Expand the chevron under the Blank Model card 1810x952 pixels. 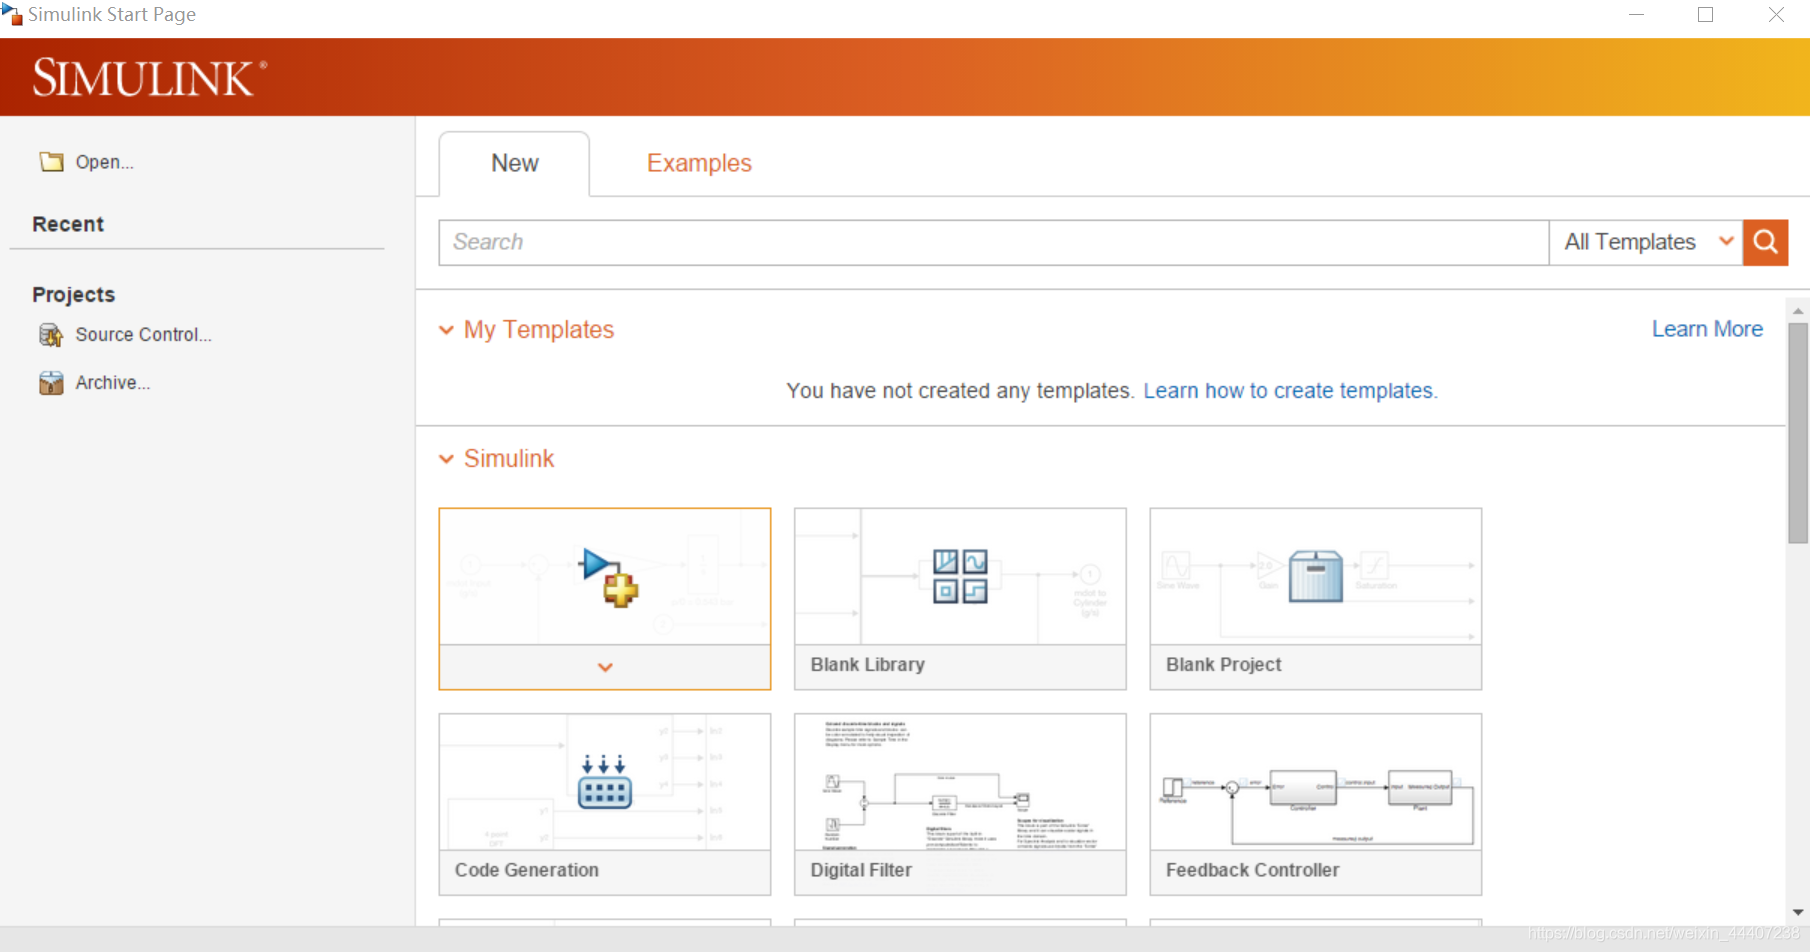[605, 667]
